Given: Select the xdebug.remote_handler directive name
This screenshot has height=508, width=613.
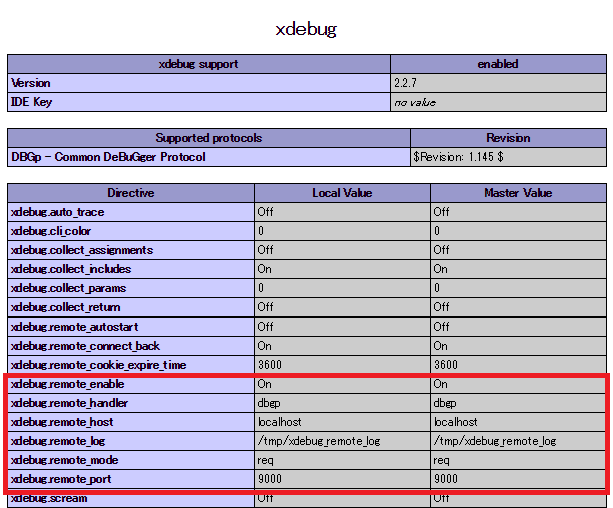Looking at the screenshot, I should coord(131,403).
